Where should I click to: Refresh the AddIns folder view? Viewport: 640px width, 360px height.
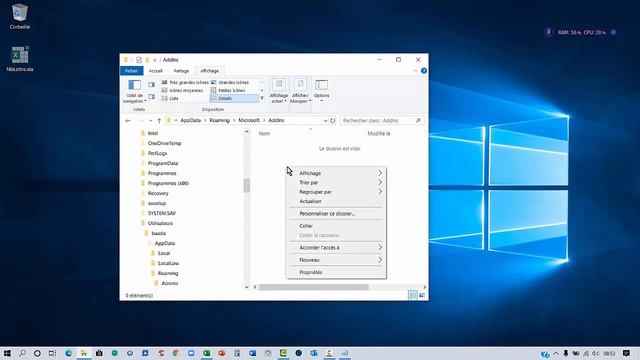click(333, 121)
